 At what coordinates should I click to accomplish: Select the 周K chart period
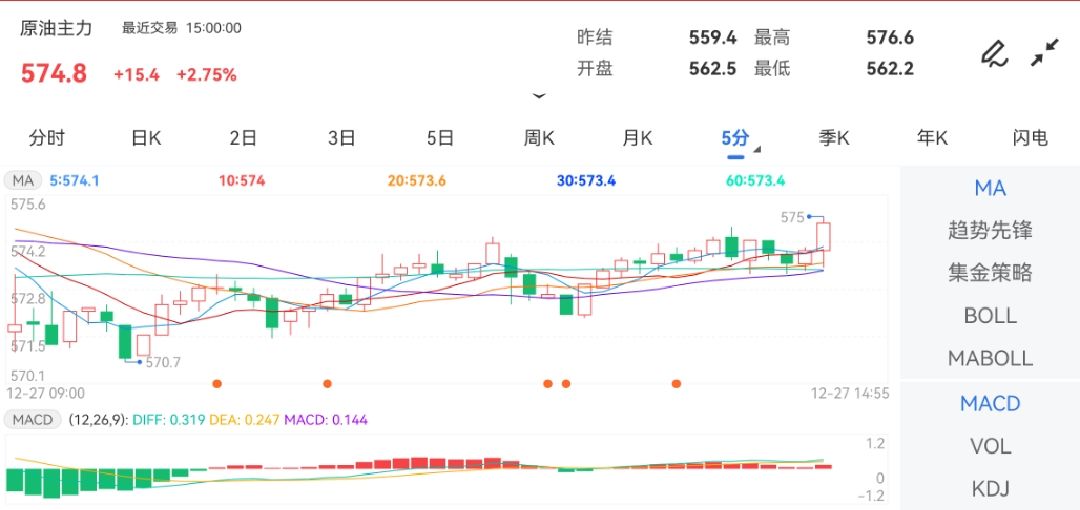pos(539,138)
